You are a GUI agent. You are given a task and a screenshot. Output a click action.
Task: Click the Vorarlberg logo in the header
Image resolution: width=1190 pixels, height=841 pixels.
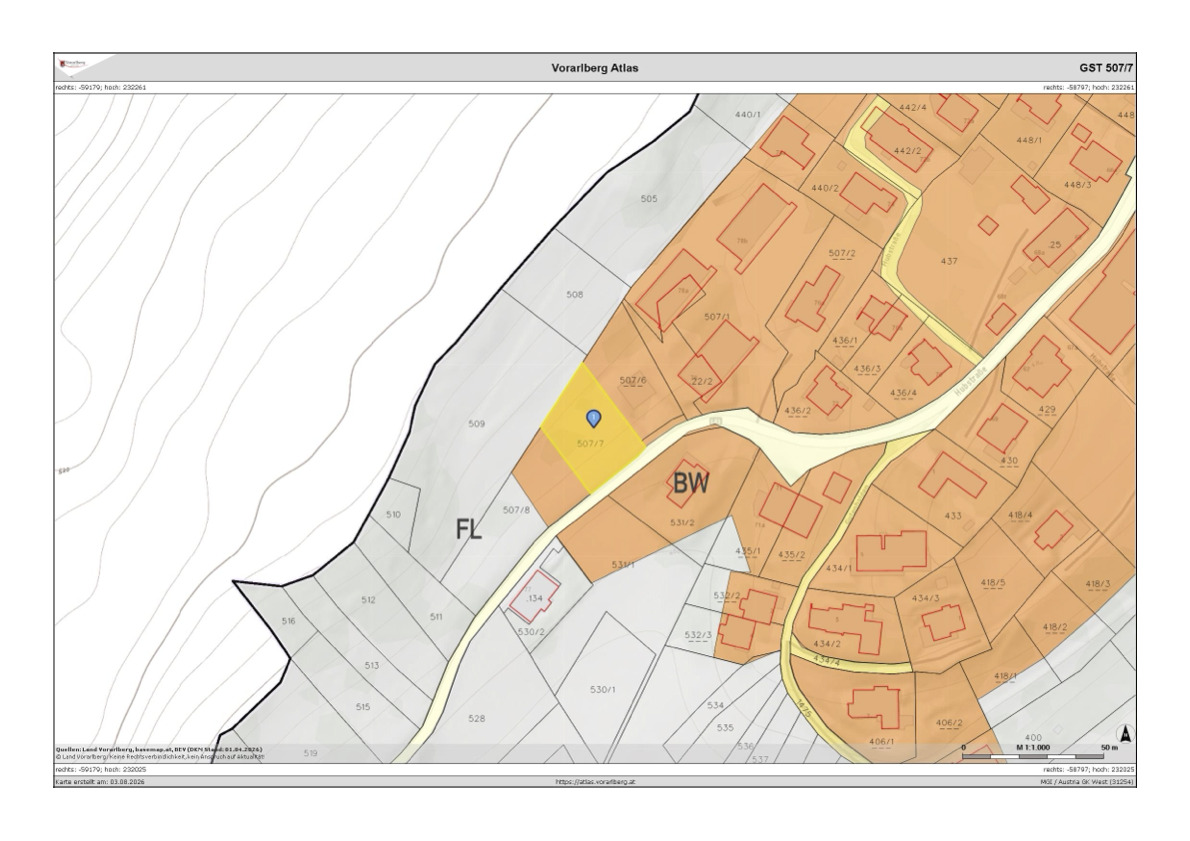74,65
